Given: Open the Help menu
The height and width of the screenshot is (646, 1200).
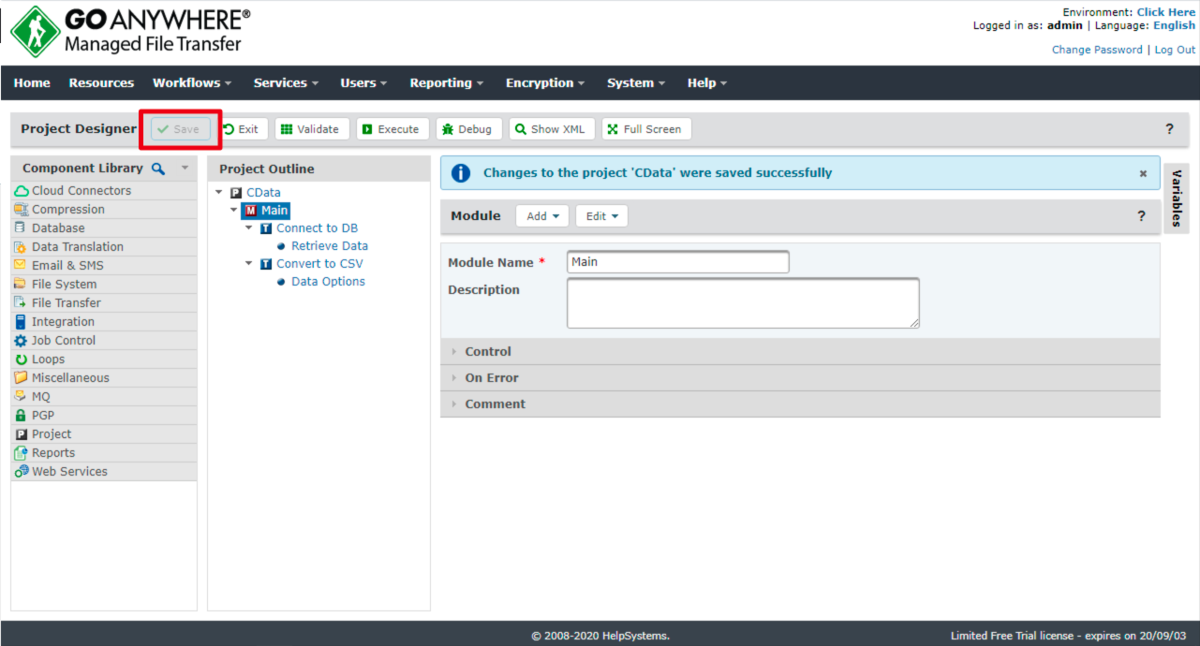Looking at the screenshot, I should click(707, 83).
